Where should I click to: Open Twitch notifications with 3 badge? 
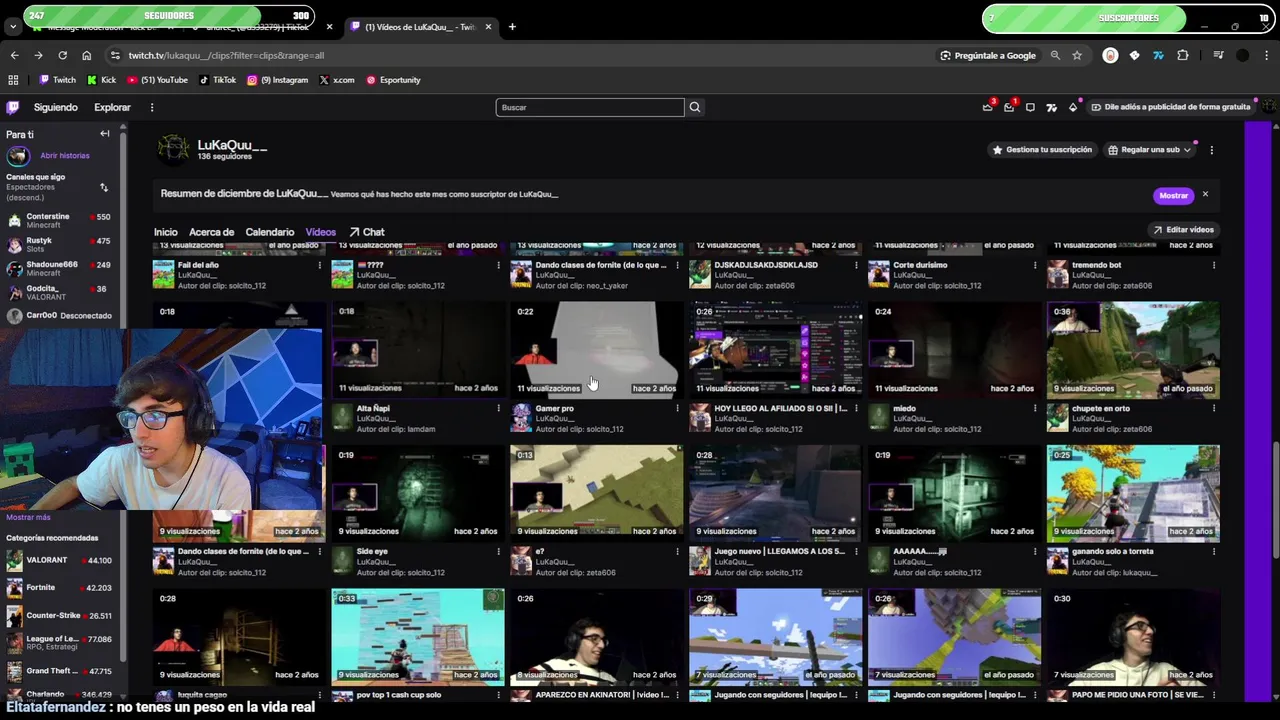[x=988, y=107]
